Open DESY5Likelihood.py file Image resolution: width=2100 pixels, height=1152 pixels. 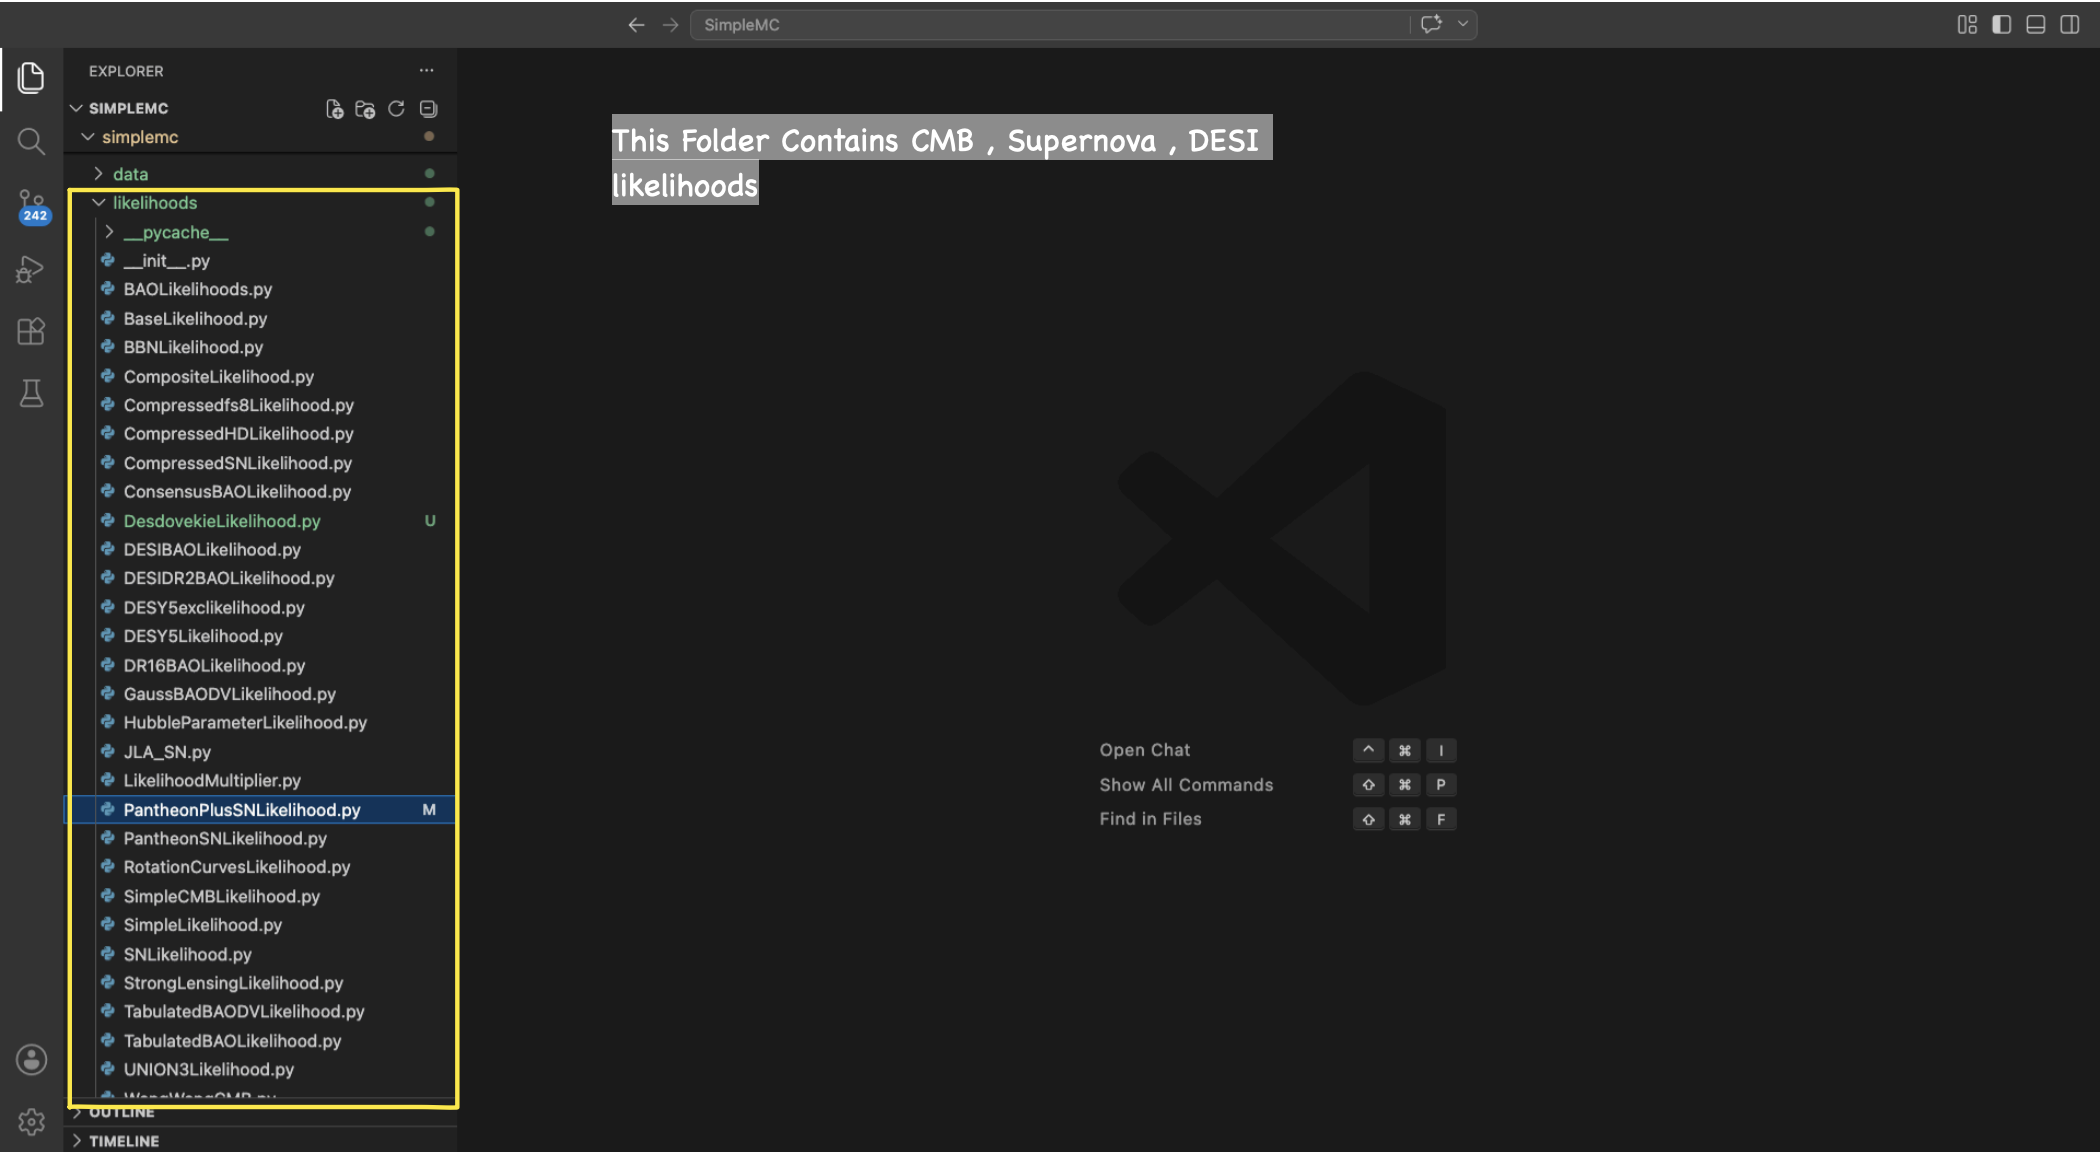tap(262, 636)
